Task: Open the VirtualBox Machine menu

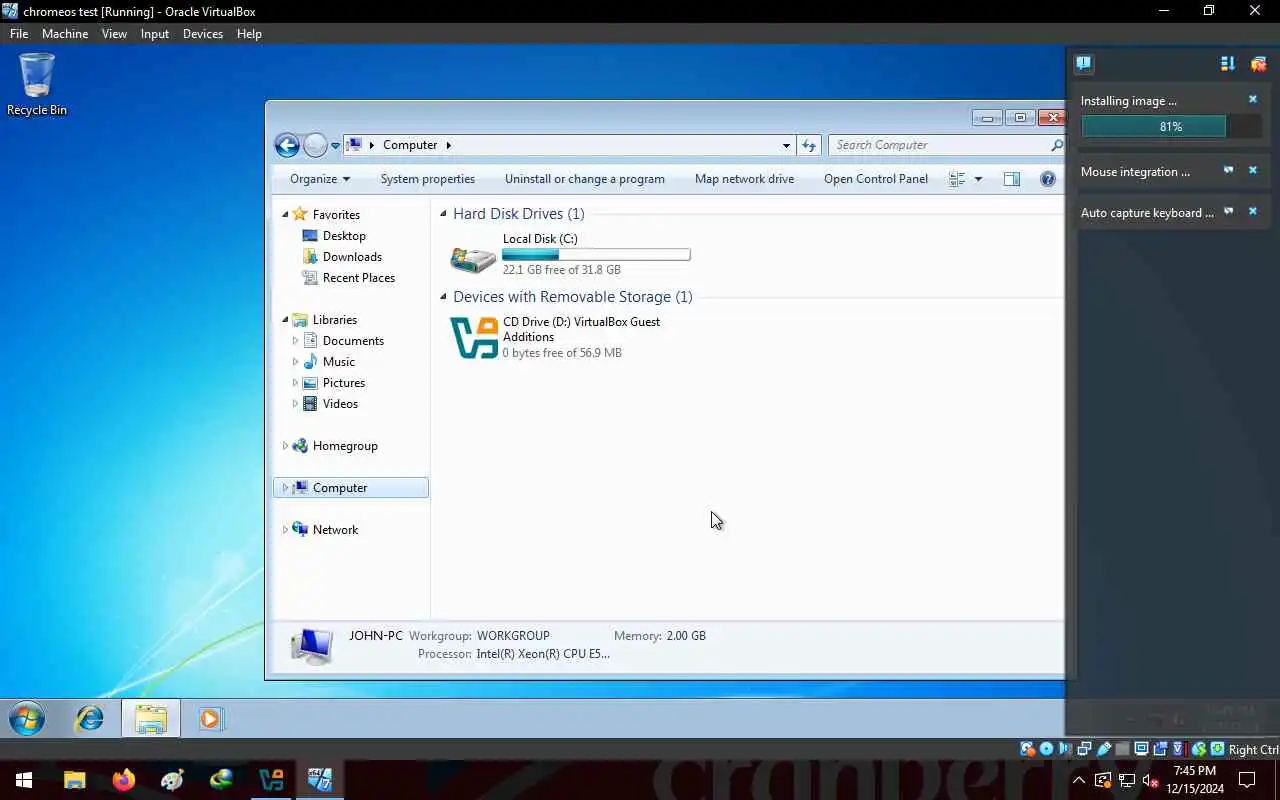Action: click(65, 33)
